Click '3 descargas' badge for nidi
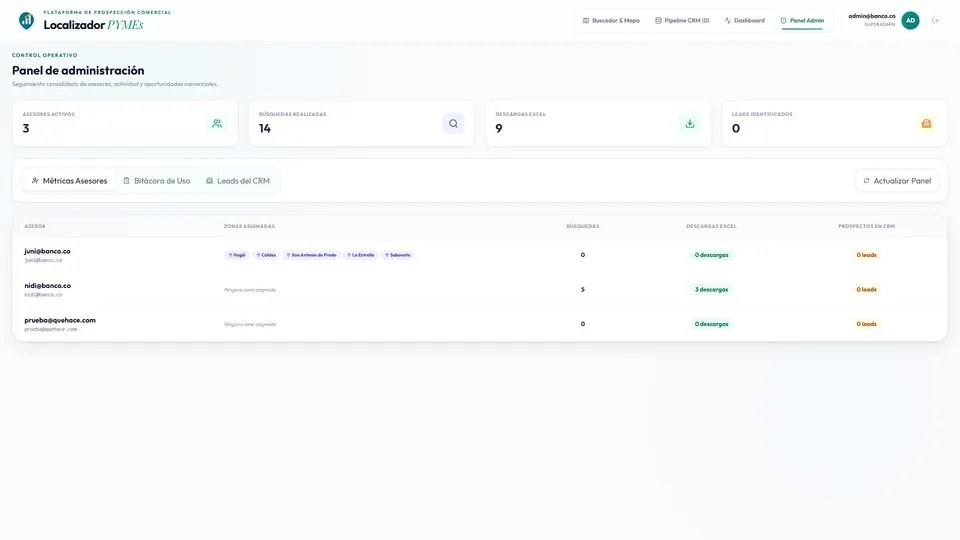 click(x=711, y=290)
